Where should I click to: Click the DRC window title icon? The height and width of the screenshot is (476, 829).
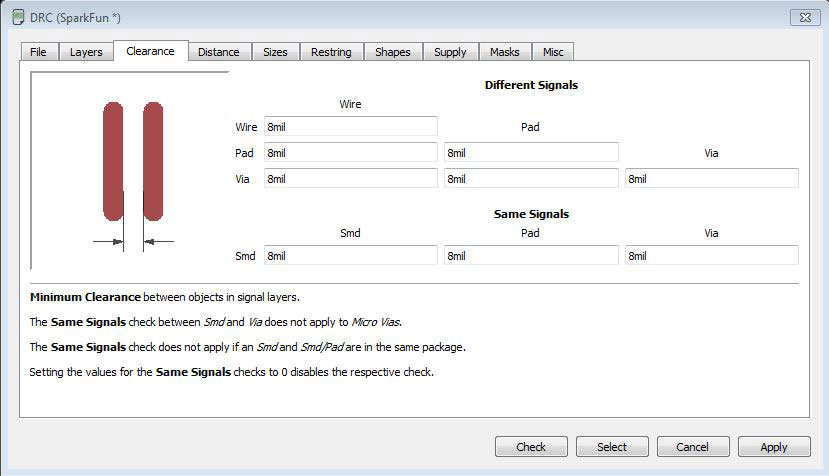[x=18, y=17]
